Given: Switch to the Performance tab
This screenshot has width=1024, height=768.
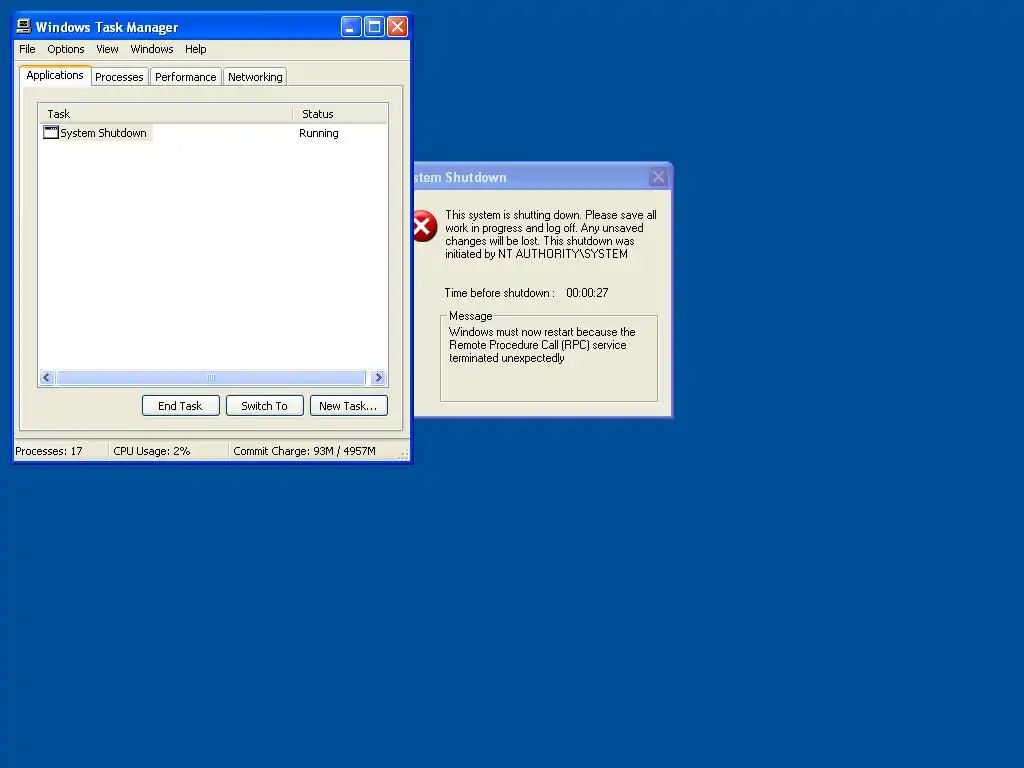Looking at the screenshot, I should point(185,77).
